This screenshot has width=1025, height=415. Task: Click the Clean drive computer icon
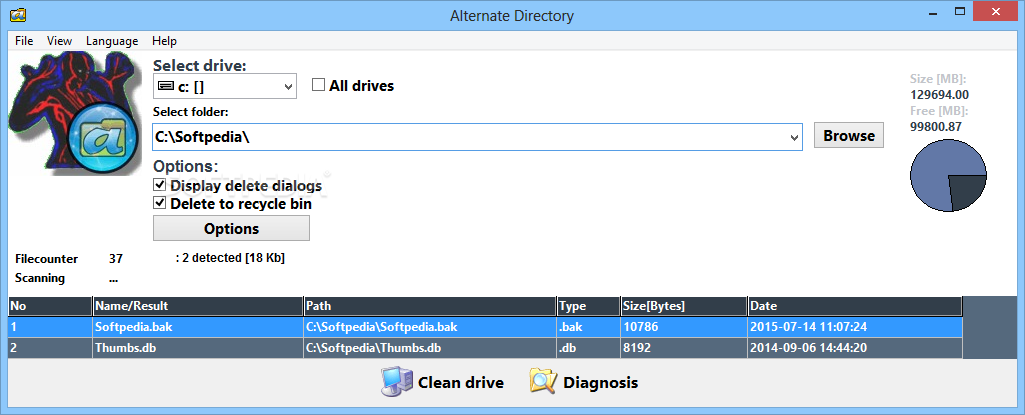click(397, 382)
